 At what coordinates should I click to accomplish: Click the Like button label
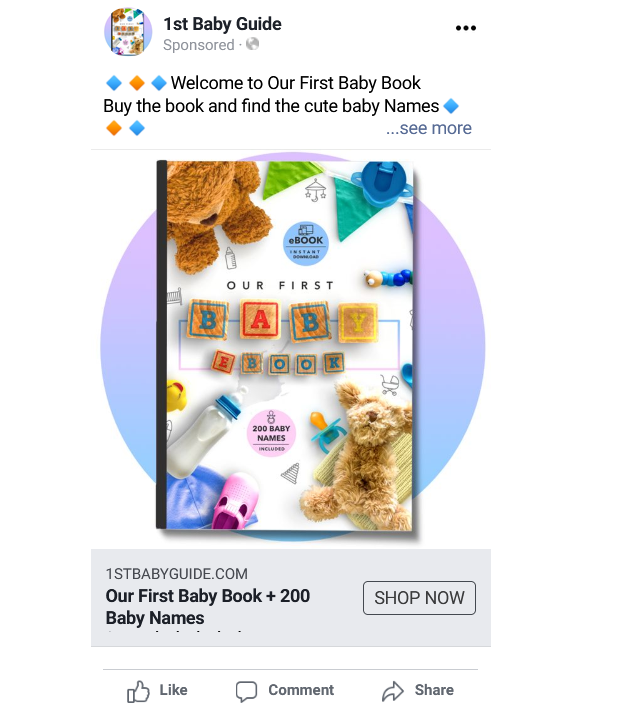[x=173, y=690]
